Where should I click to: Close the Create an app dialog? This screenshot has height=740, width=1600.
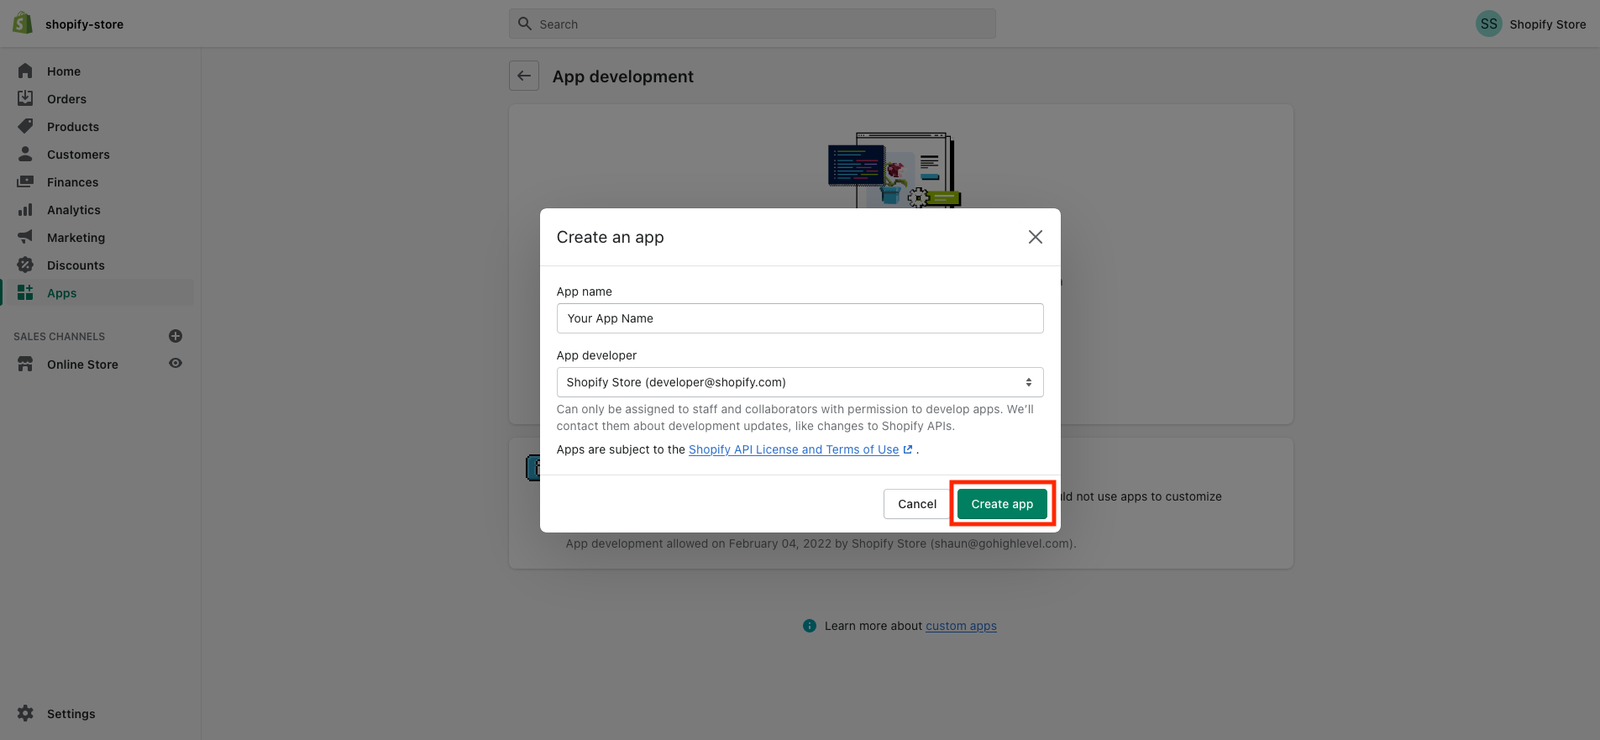[x=1035, y=237]
